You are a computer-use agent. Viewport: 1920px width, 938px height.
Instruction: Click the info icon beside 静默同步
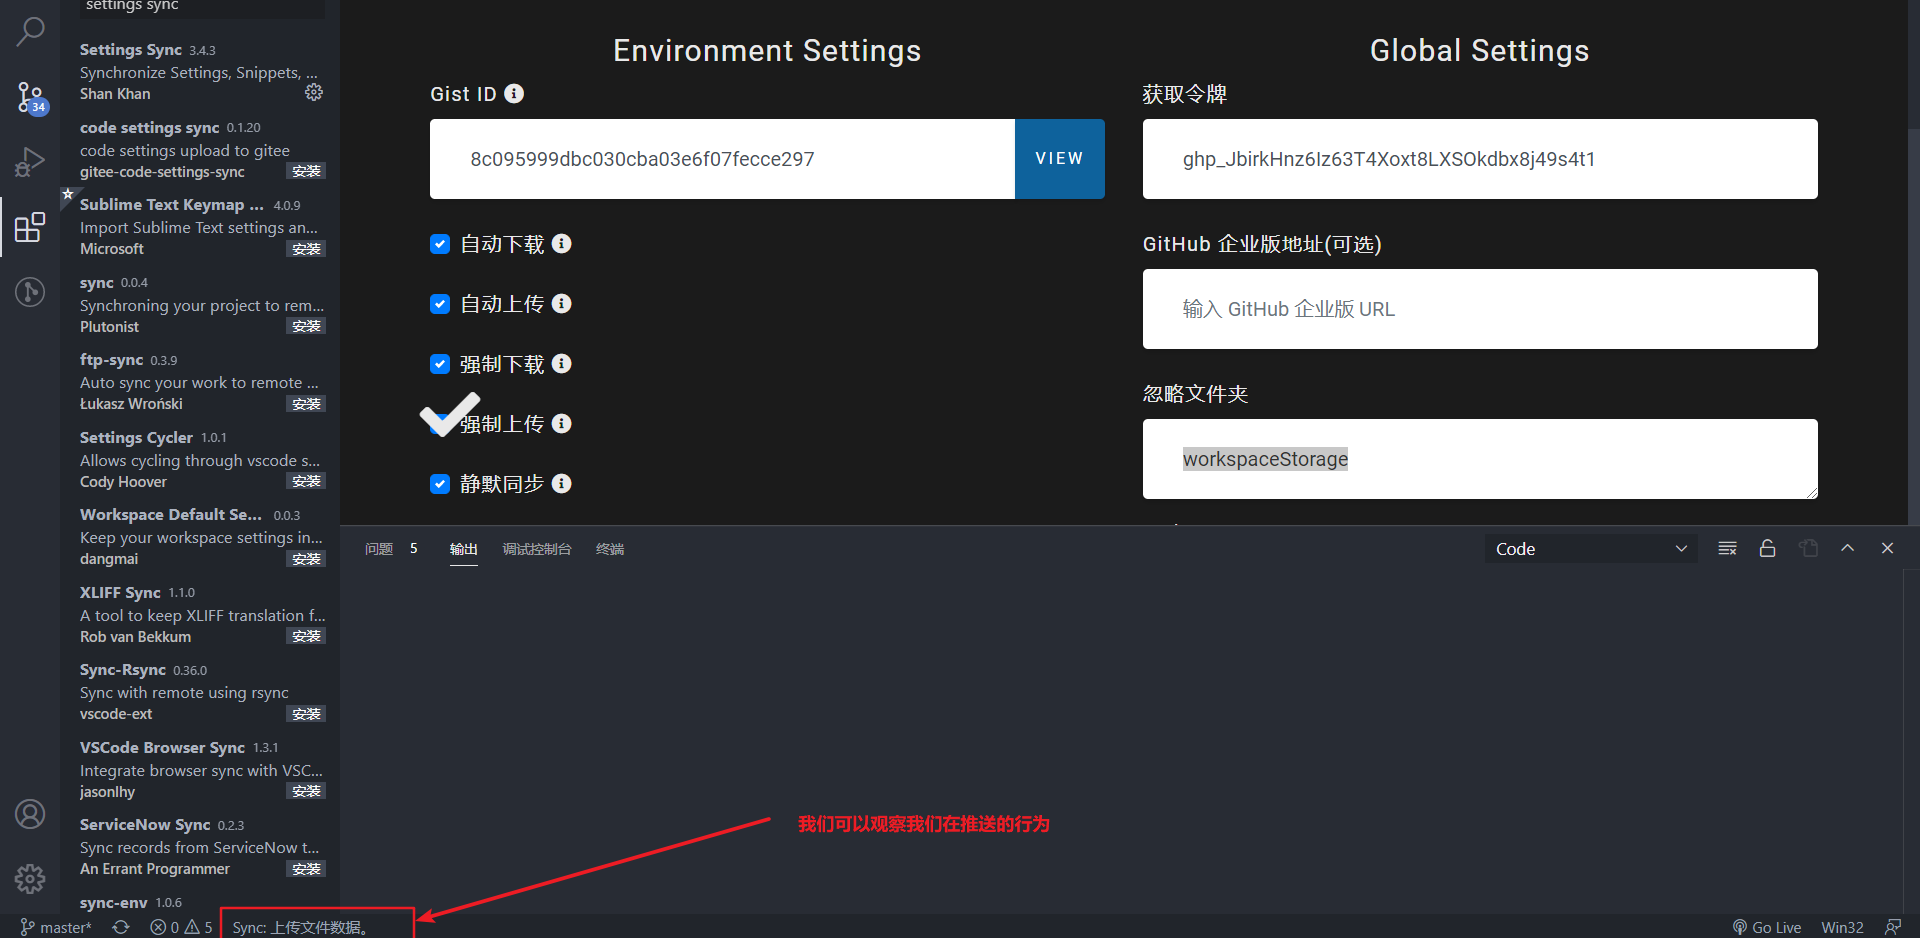click(x=562, y=483)
